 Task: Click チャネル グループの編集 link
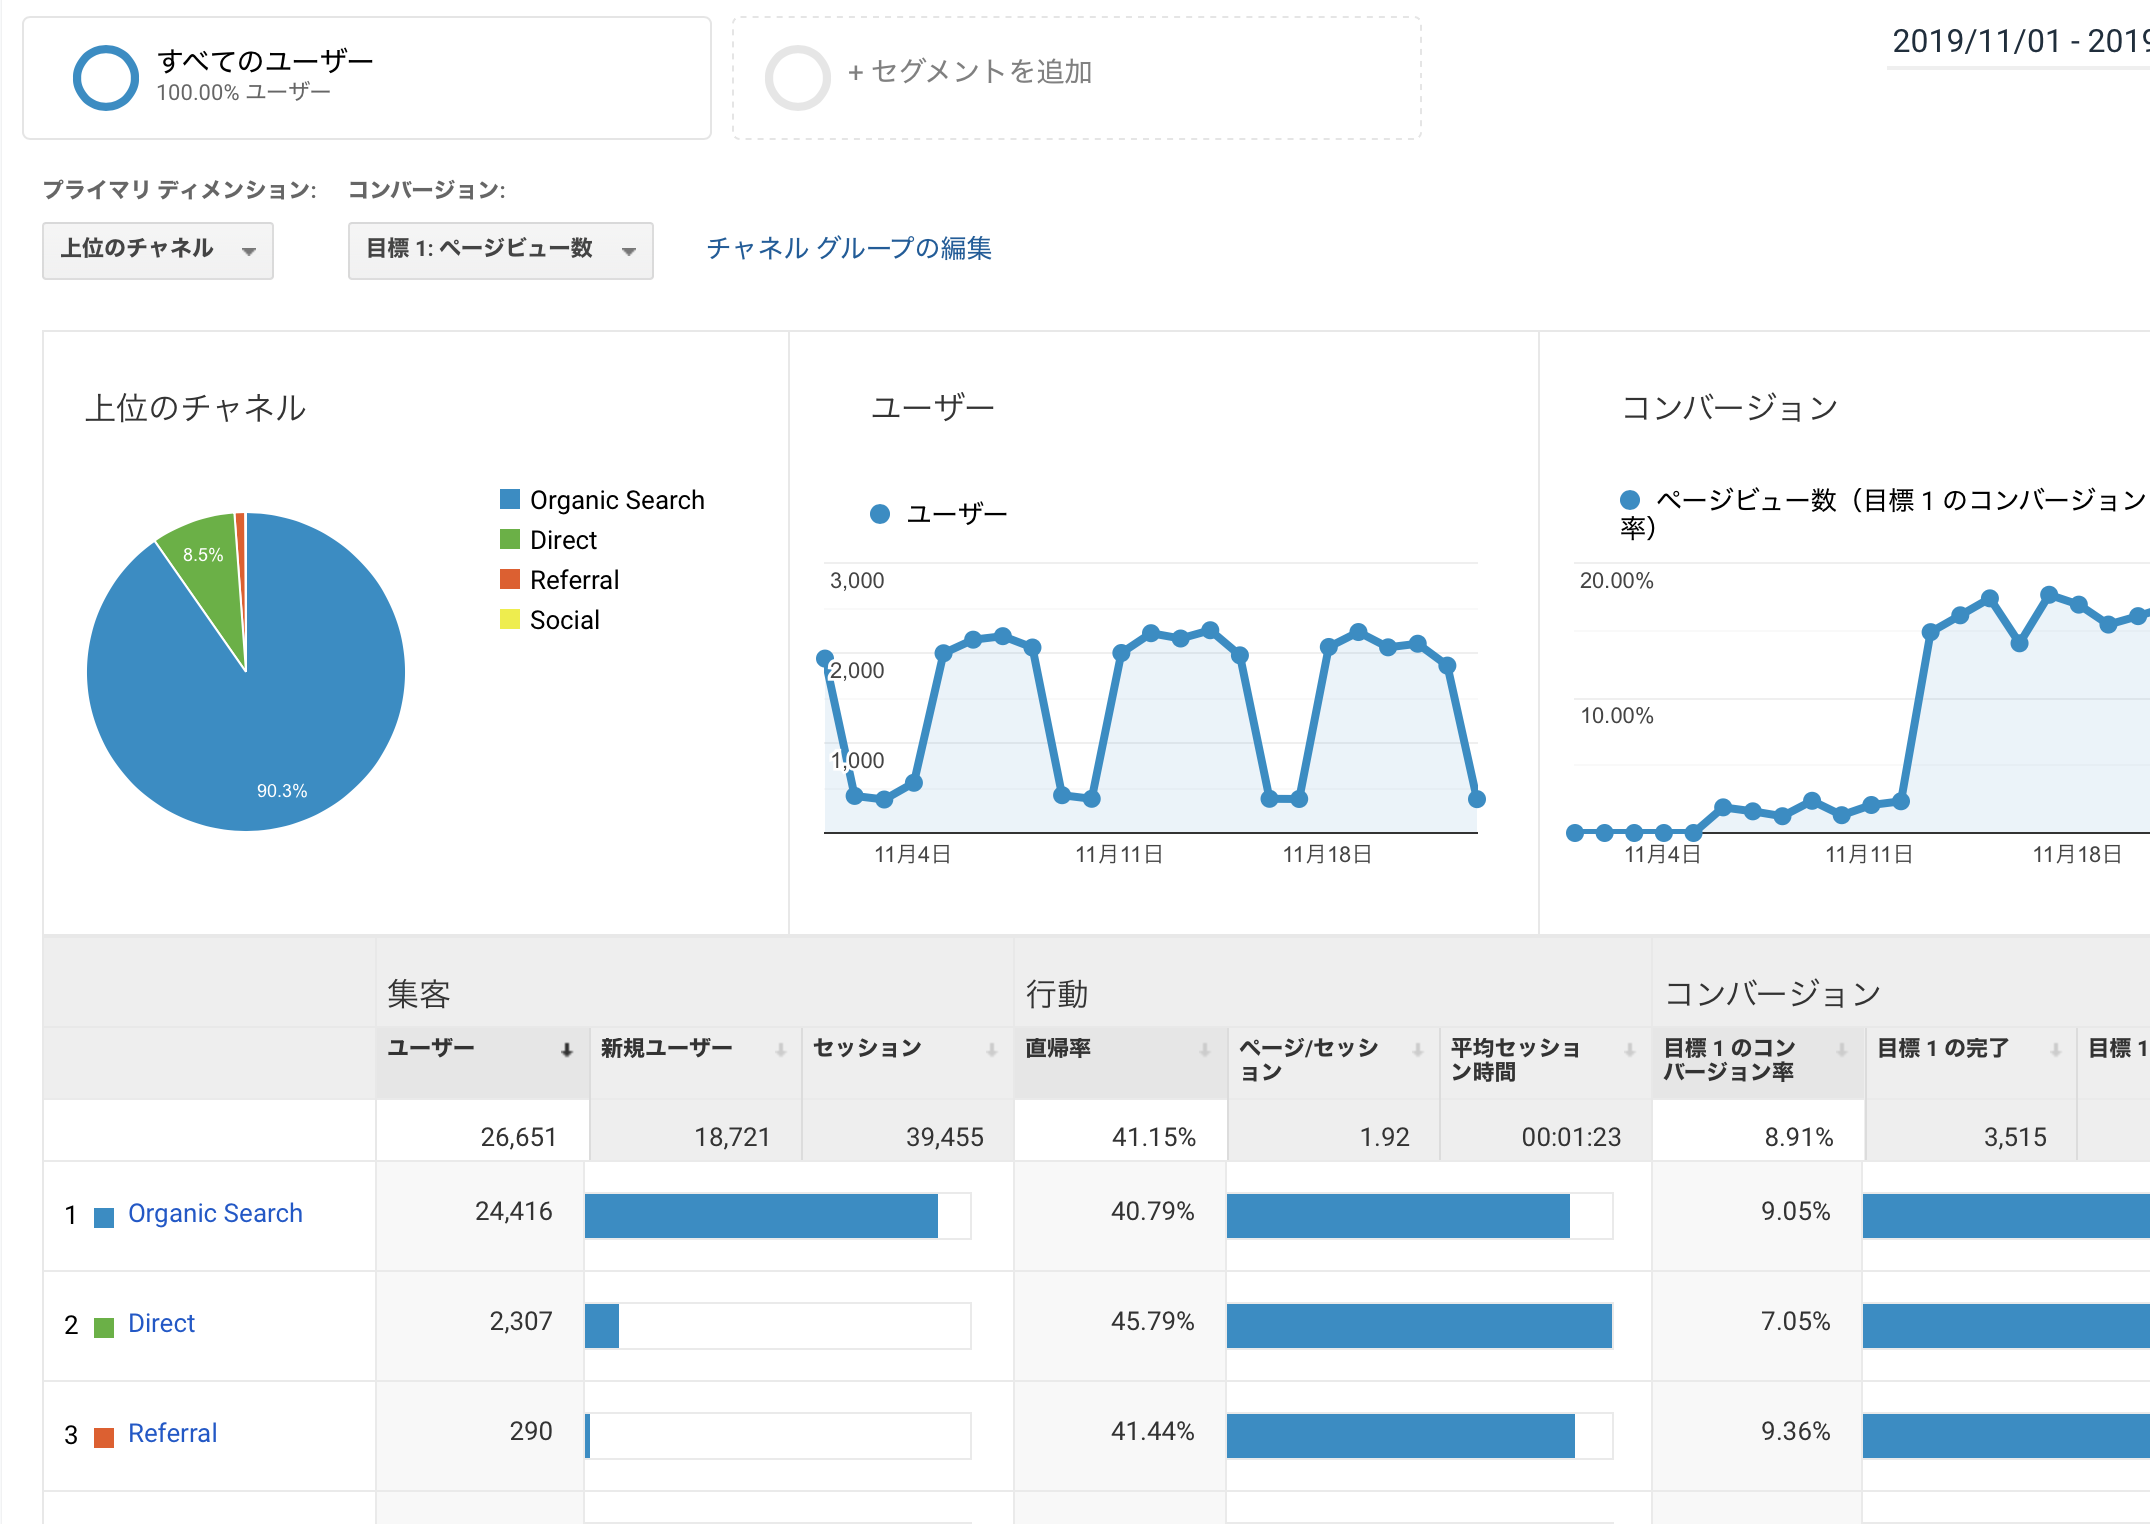(848, 248)
